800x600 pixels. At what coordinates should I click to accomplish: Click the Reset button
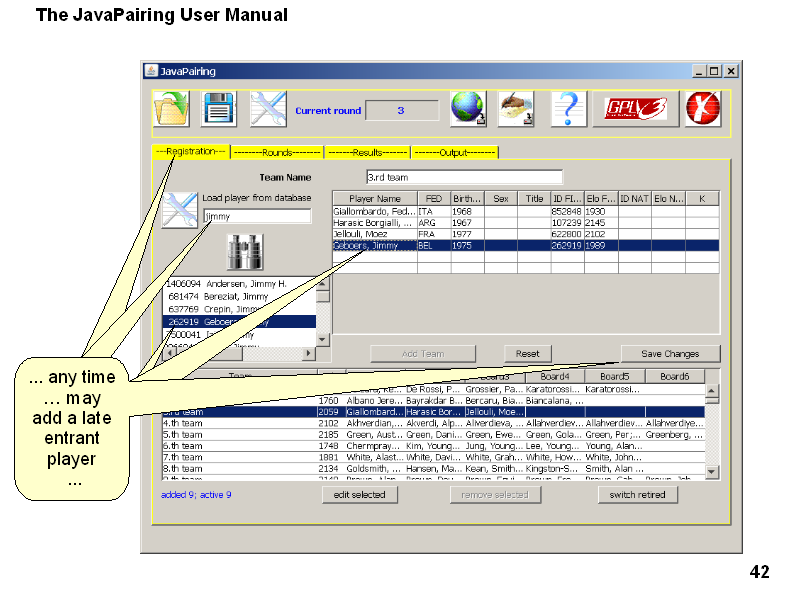[527, 354]
